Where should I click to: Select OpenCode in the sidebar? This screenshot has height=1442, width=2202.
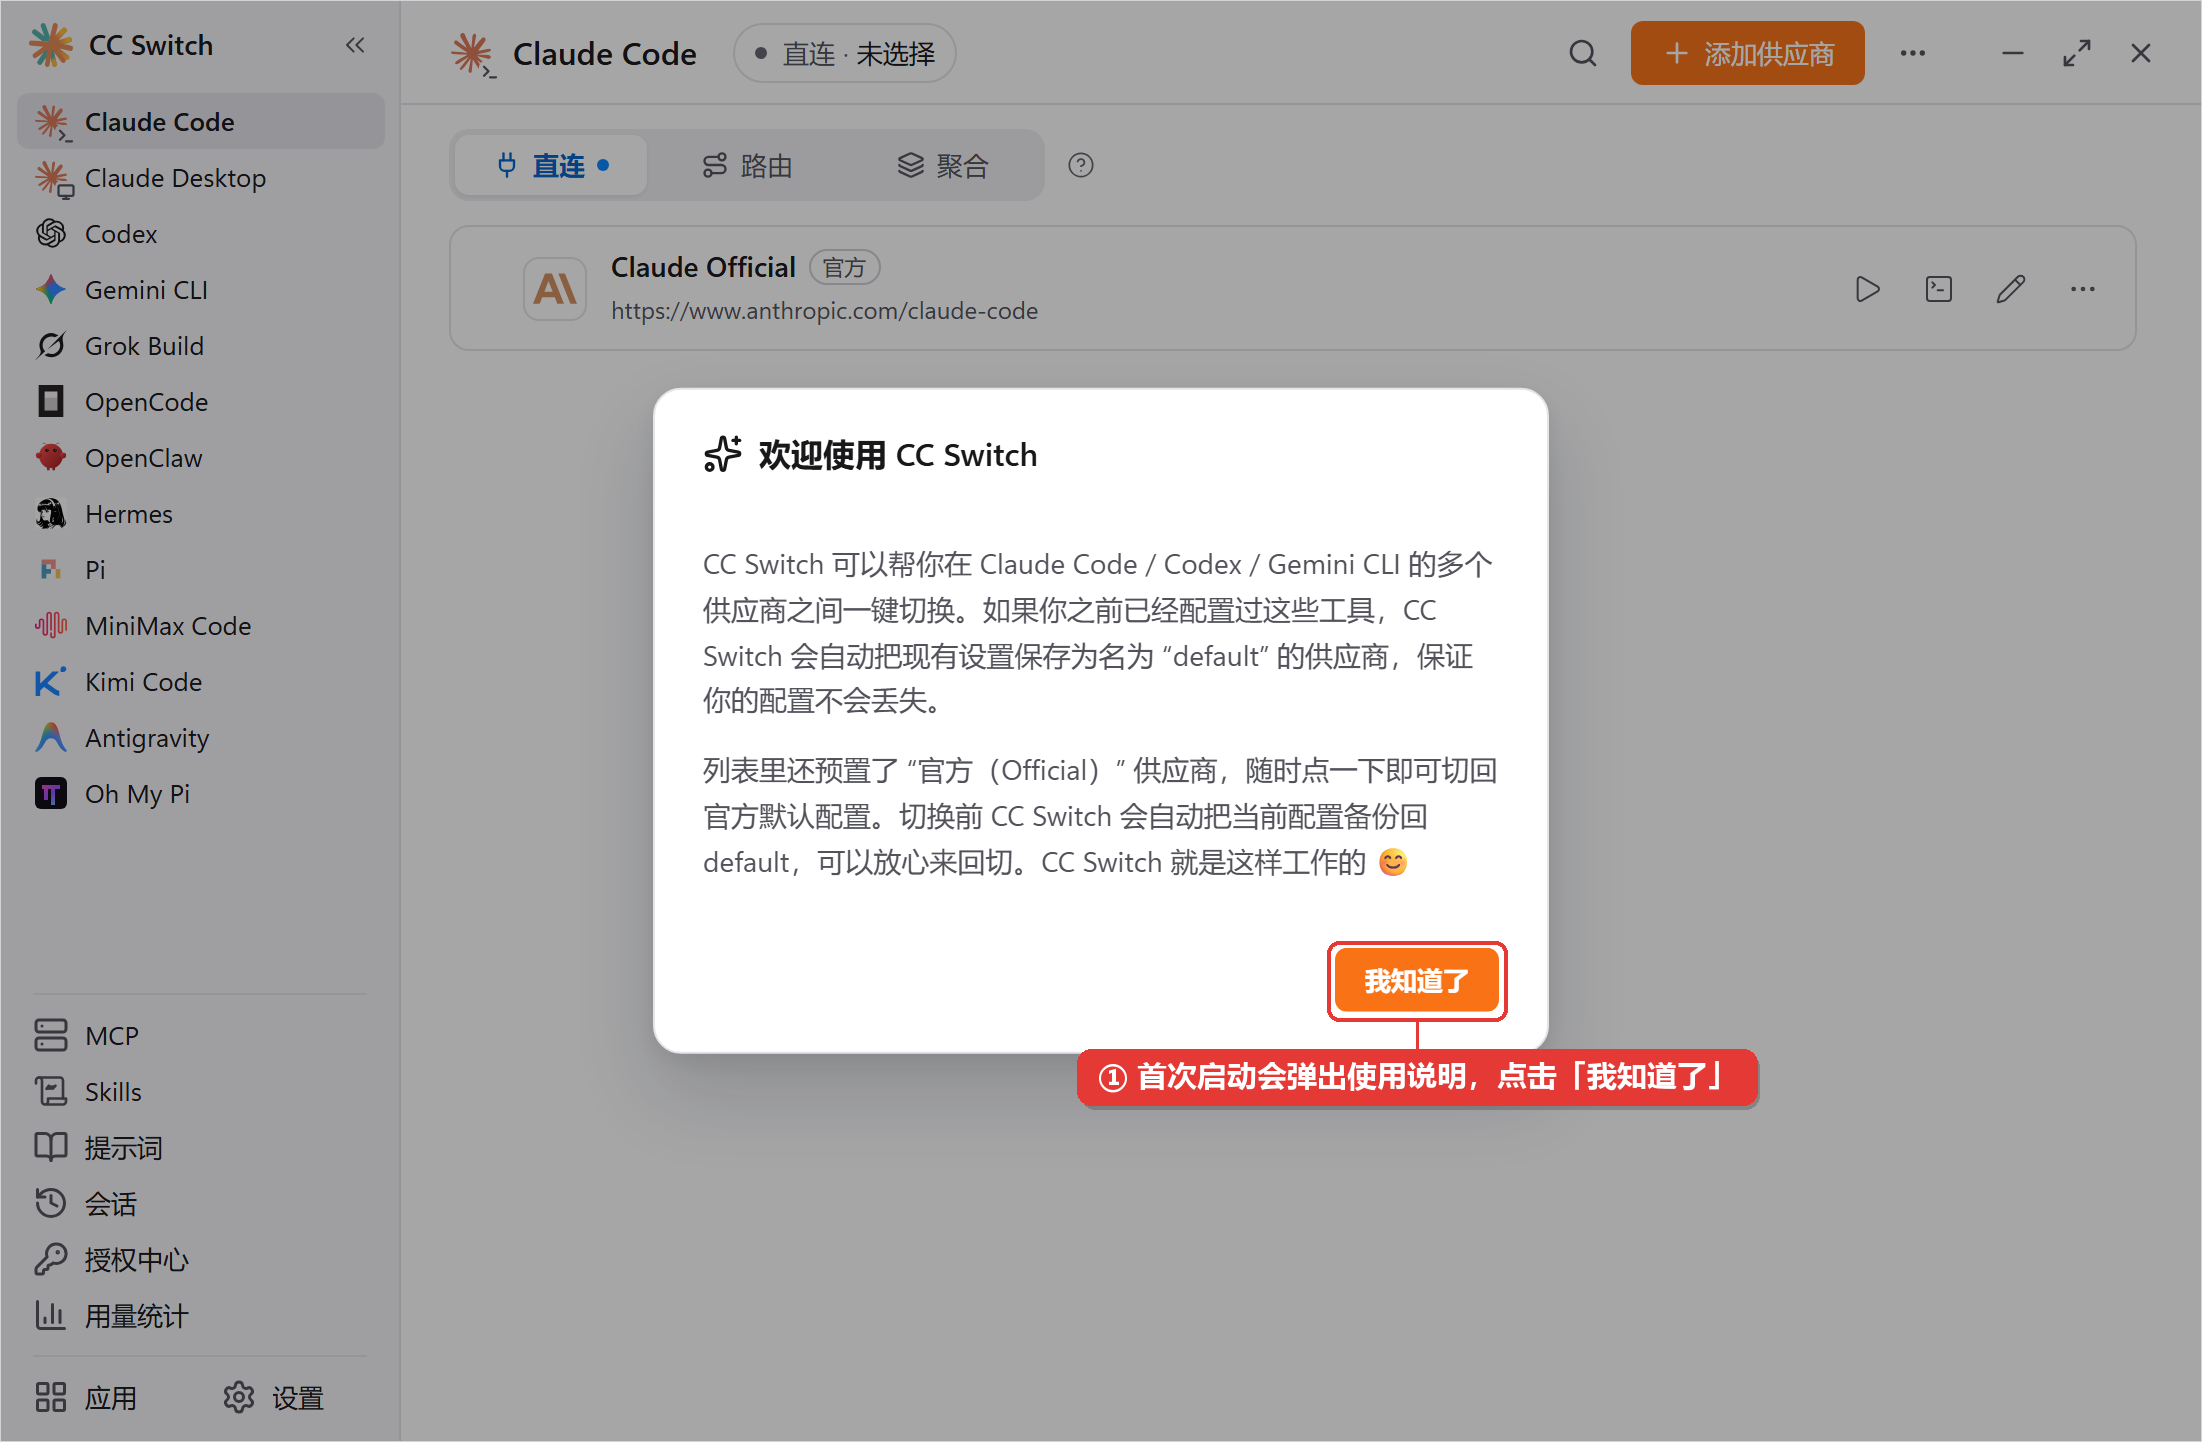pos(201,401)
